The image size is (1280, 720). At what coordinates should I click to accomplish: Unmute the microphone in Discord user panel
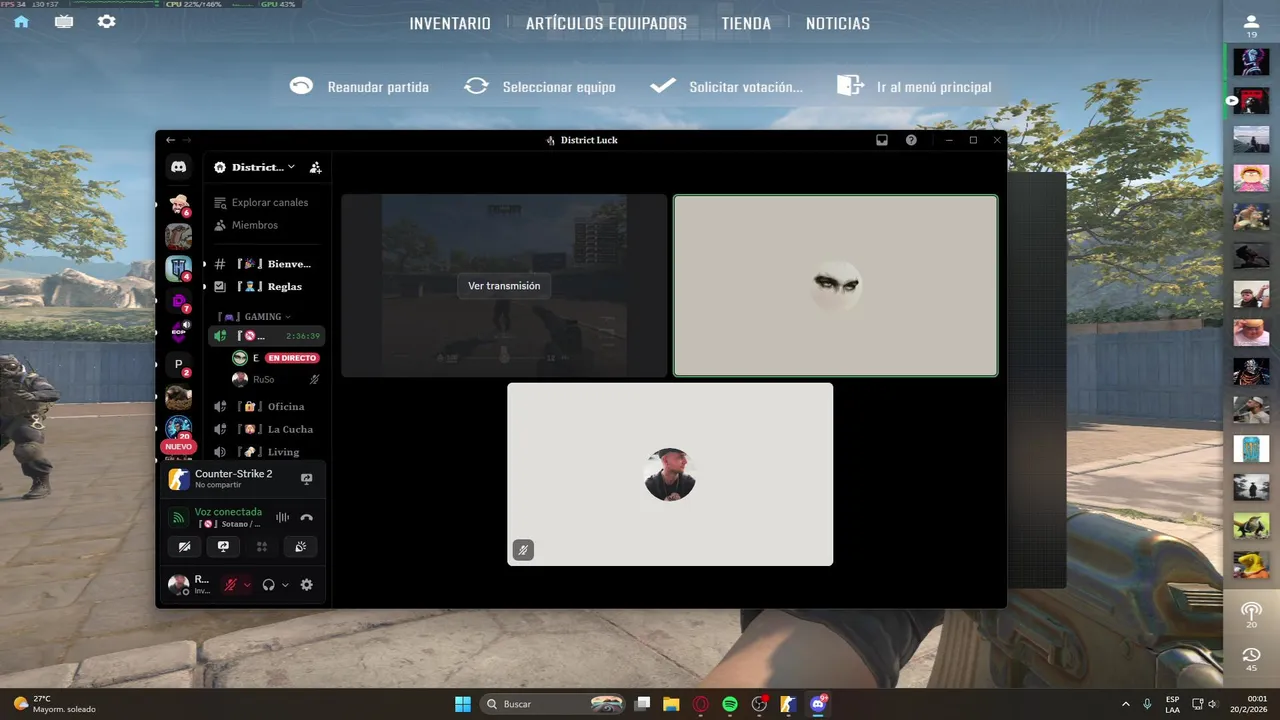[230, 585]
